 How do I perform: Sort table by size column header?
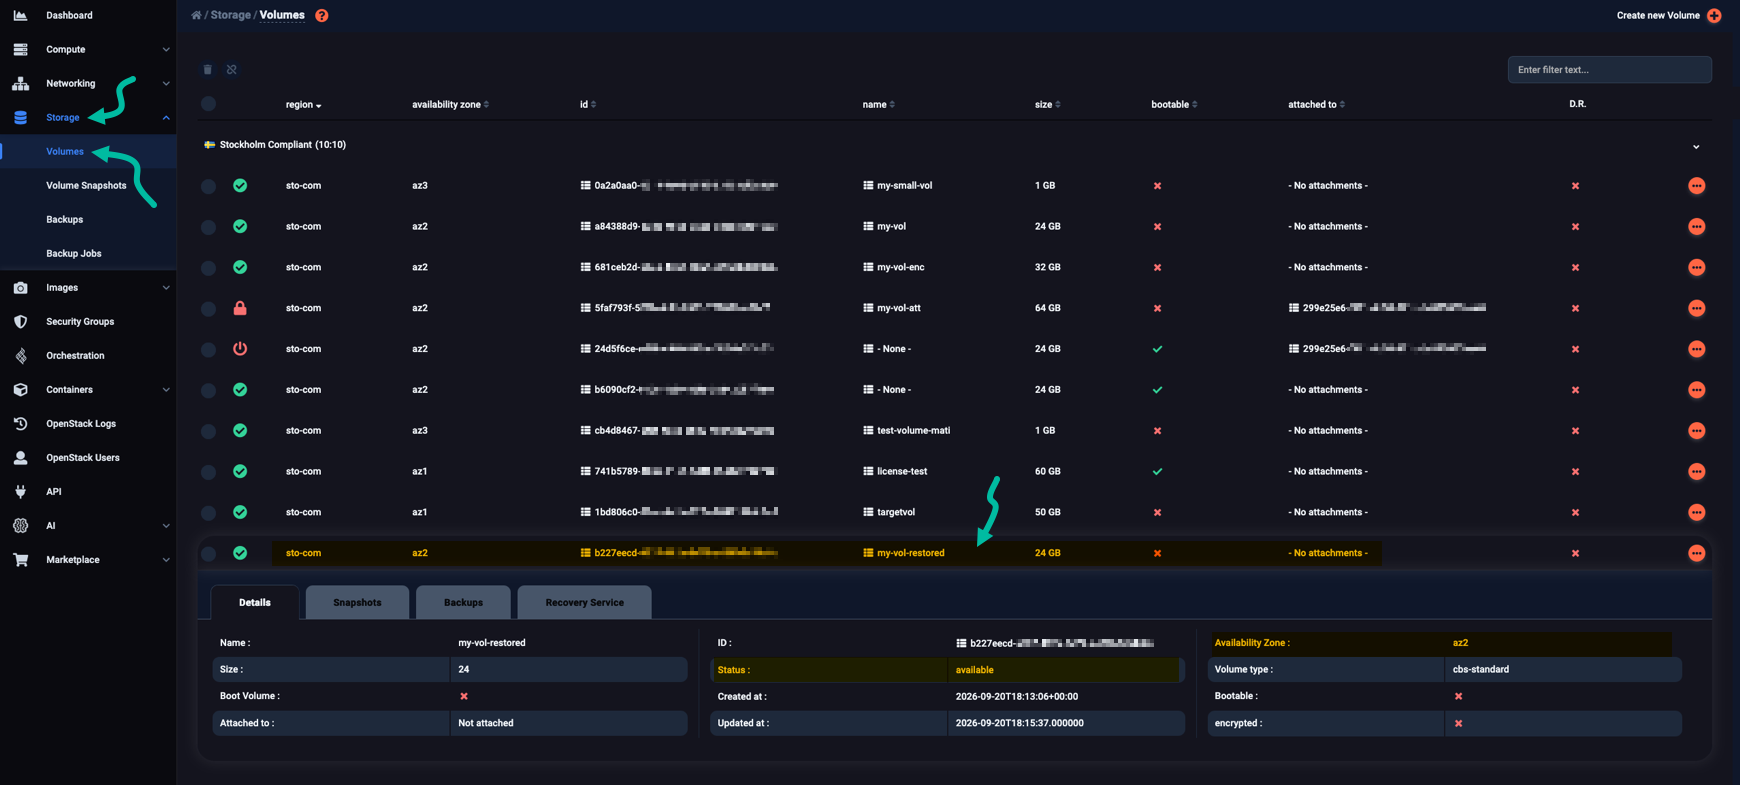1047,104
